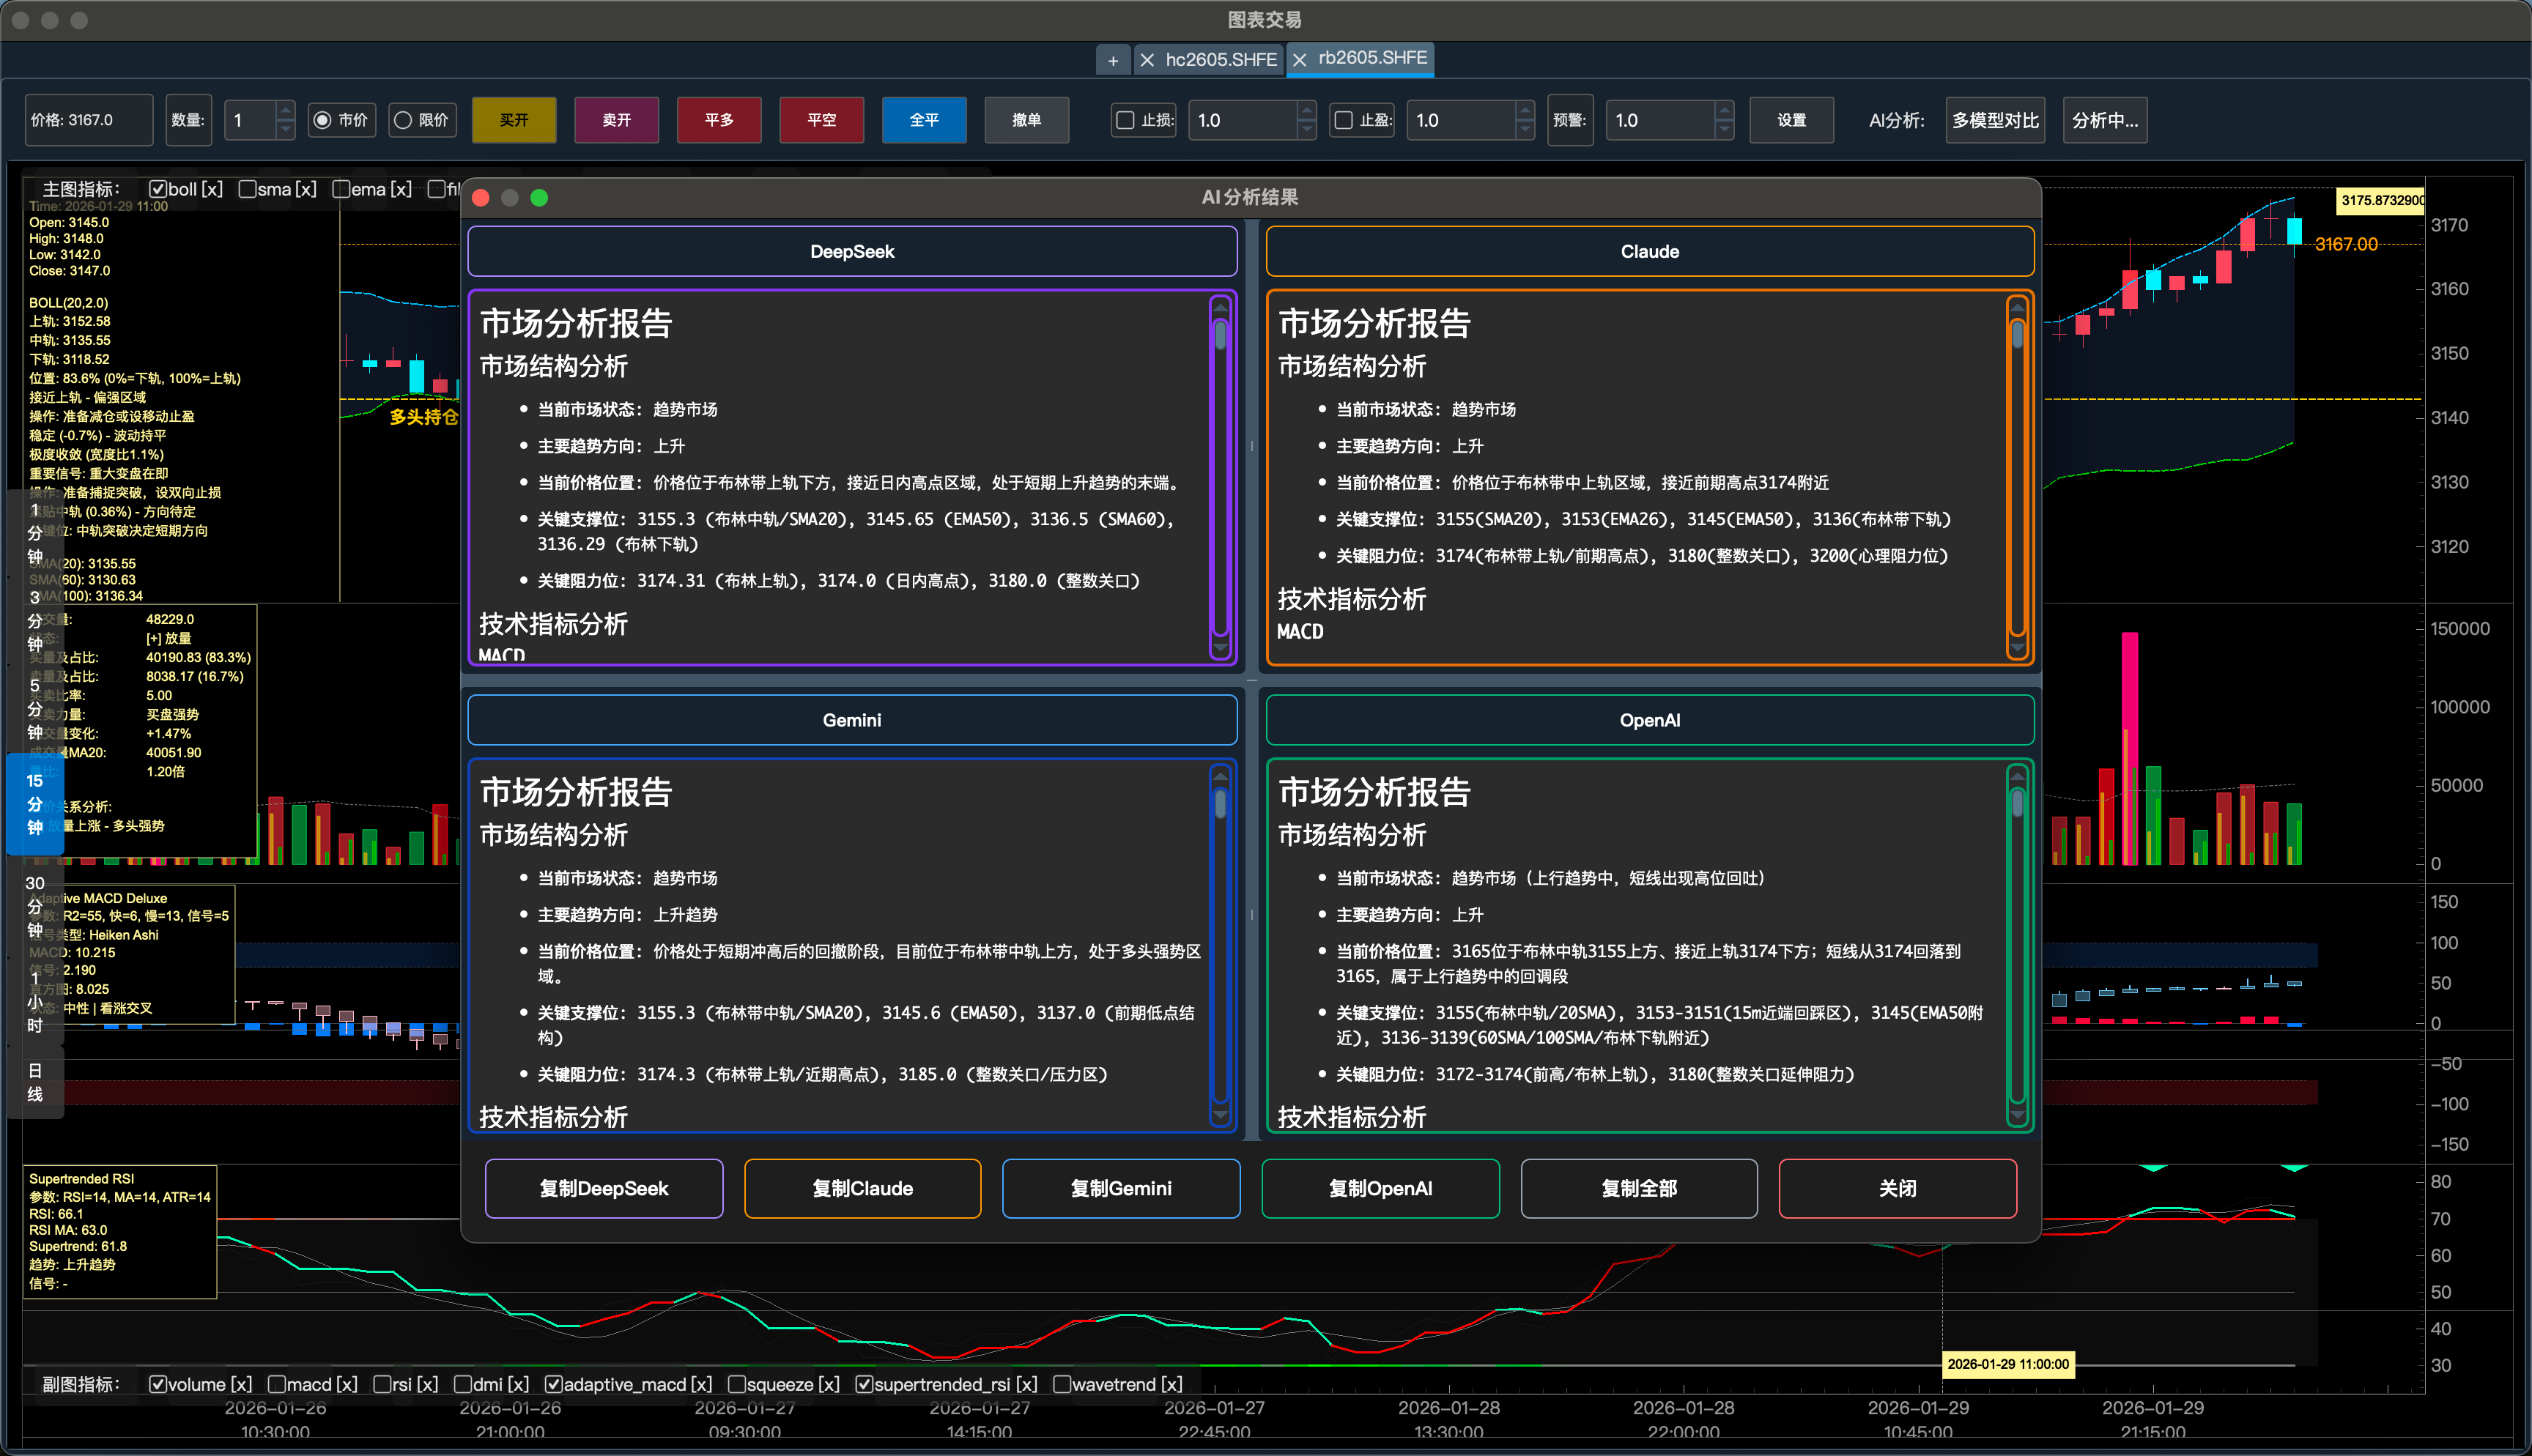Click down arrow on 止损 value spinner
Viewport: 2532px width, 1456px height.
1306,129
